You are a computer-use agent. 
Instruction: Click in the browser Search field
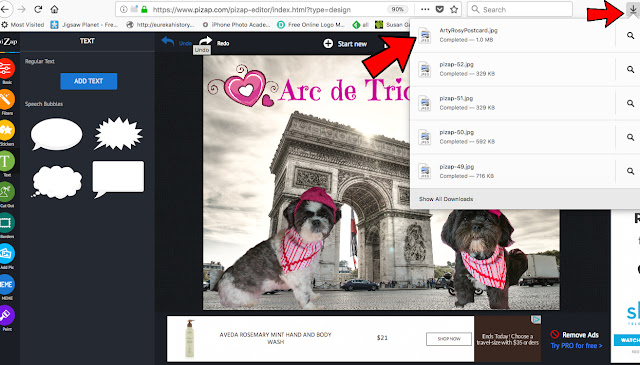(x=520, y=9)
